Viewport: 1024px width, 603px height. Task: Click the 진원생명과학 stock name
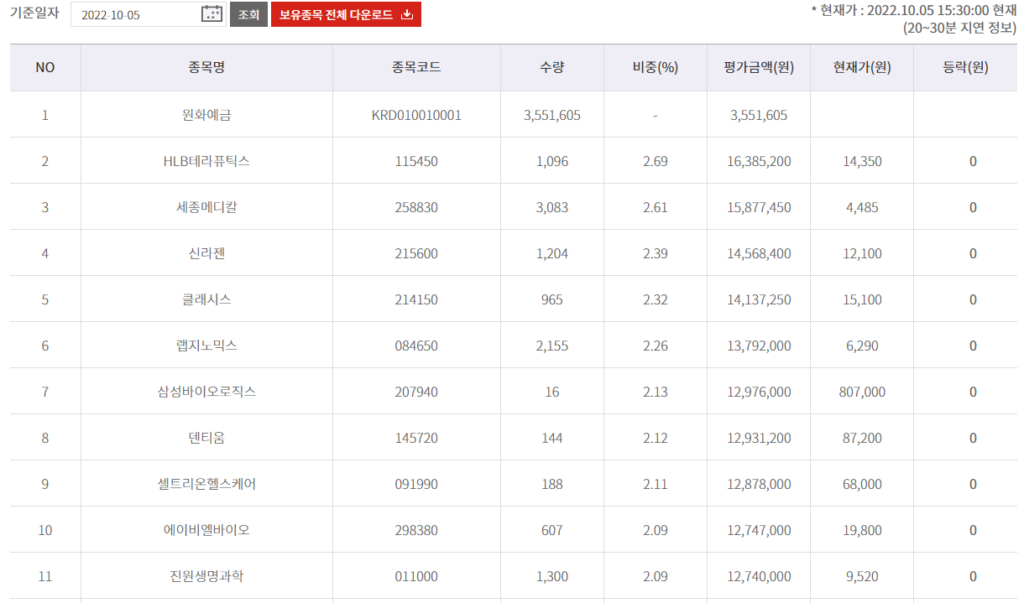[206, 576]
